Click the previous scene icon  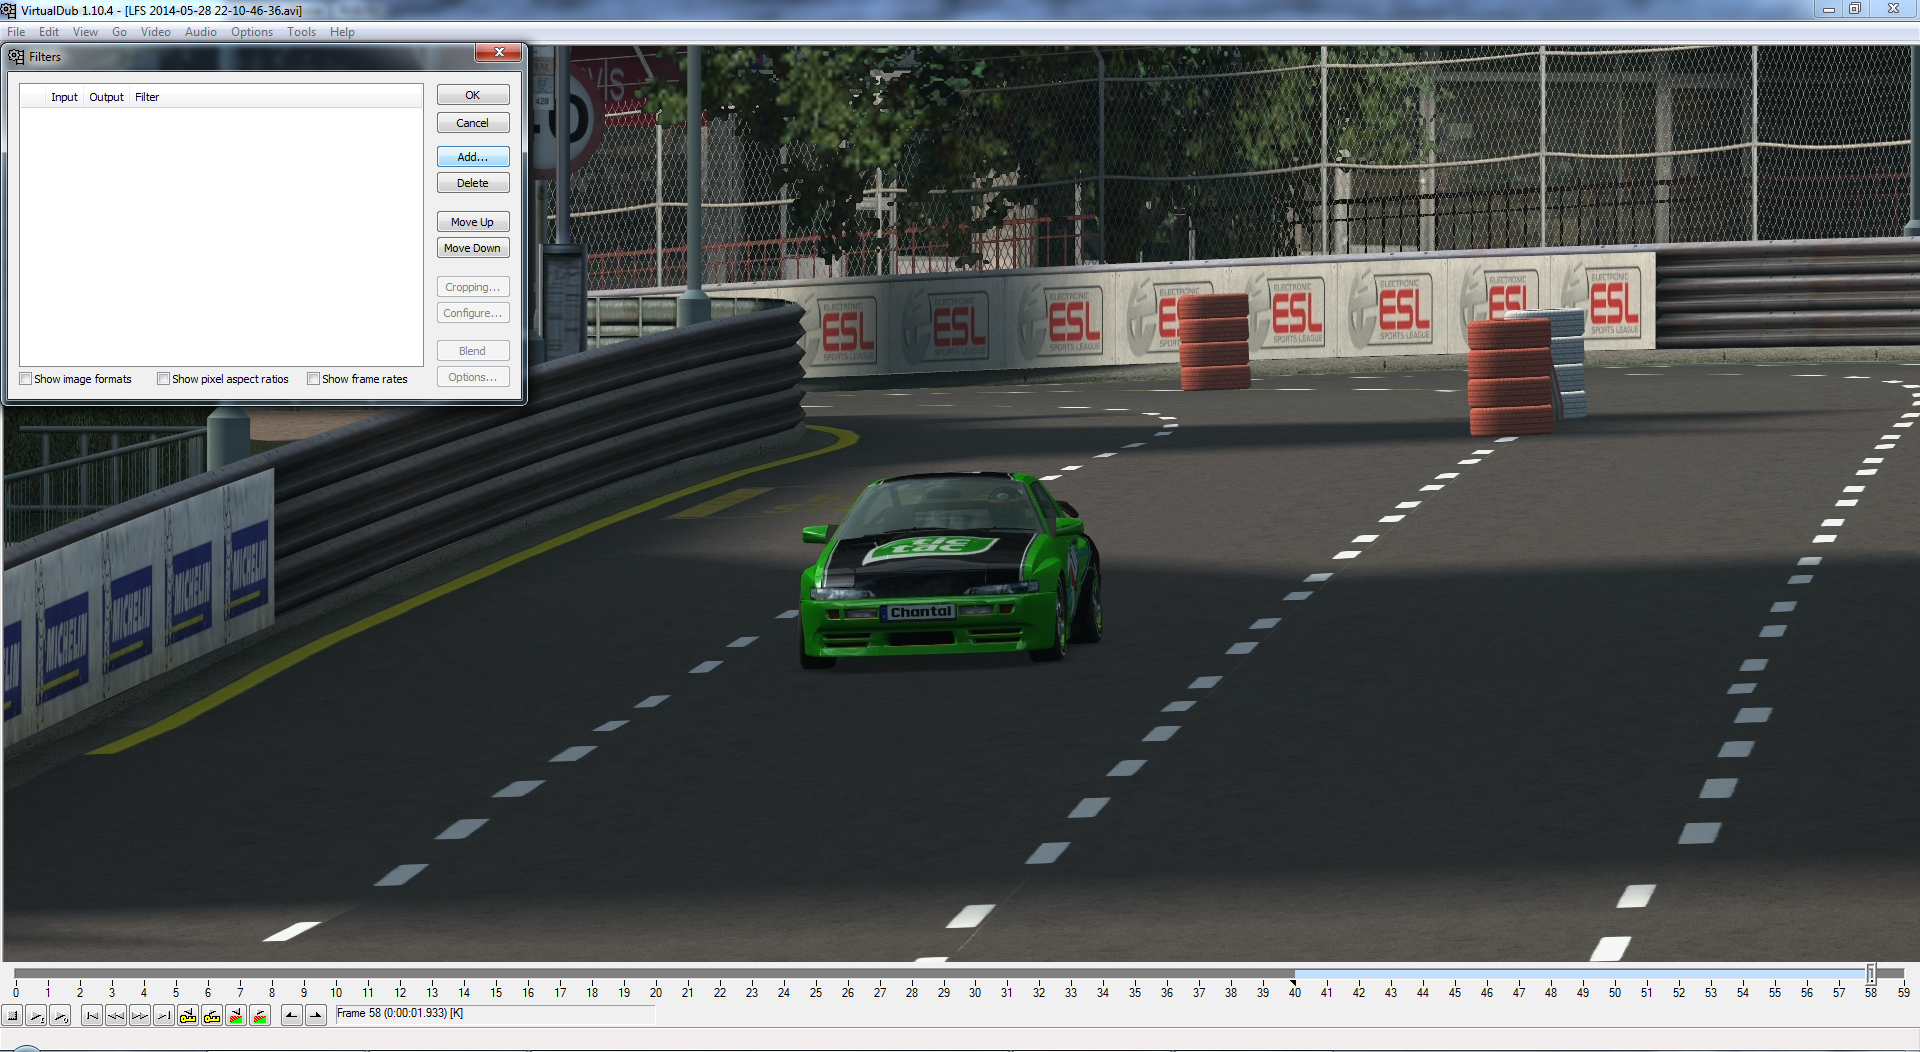coord(236,1016)
